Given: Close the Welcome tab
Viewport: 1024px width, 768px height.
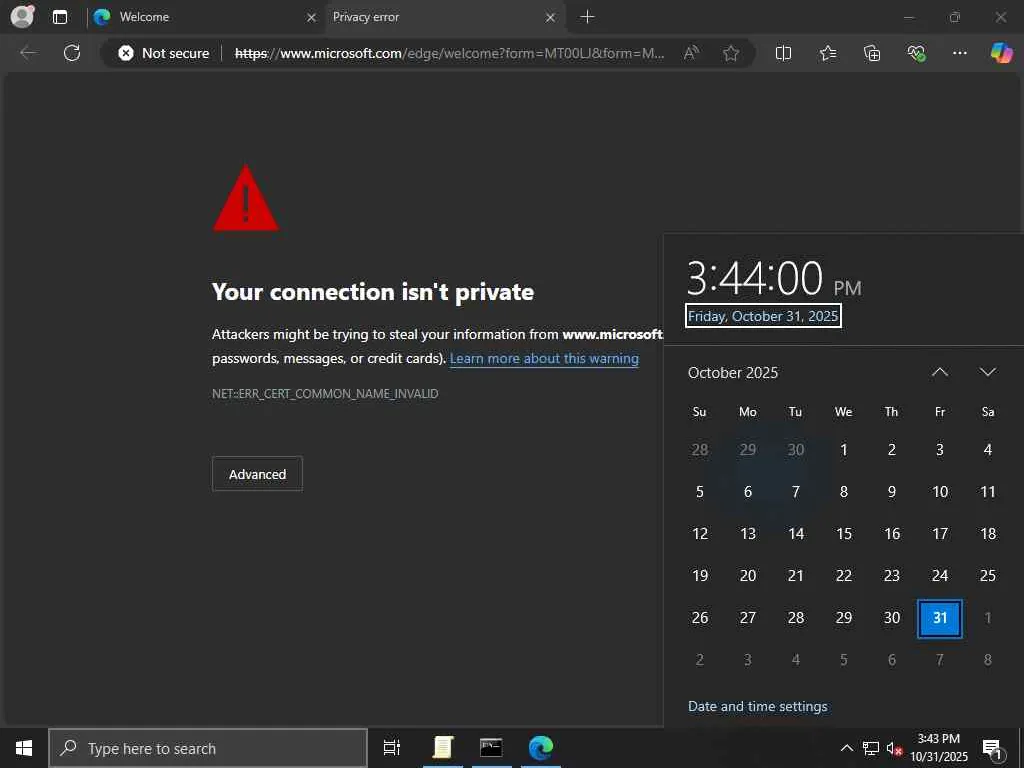Looking at the screenshot, I should [312, 18].
